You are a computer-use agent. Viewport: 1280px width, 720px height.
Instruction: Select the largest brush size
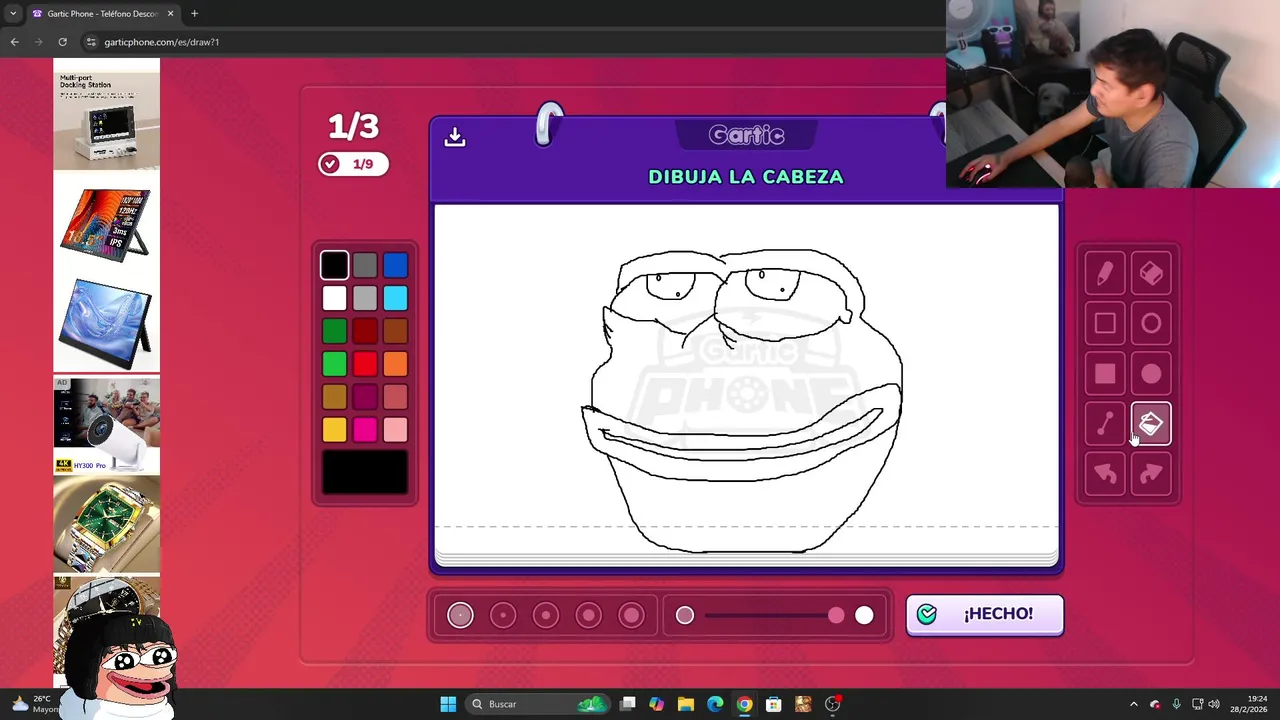click(x=631, y=615)
